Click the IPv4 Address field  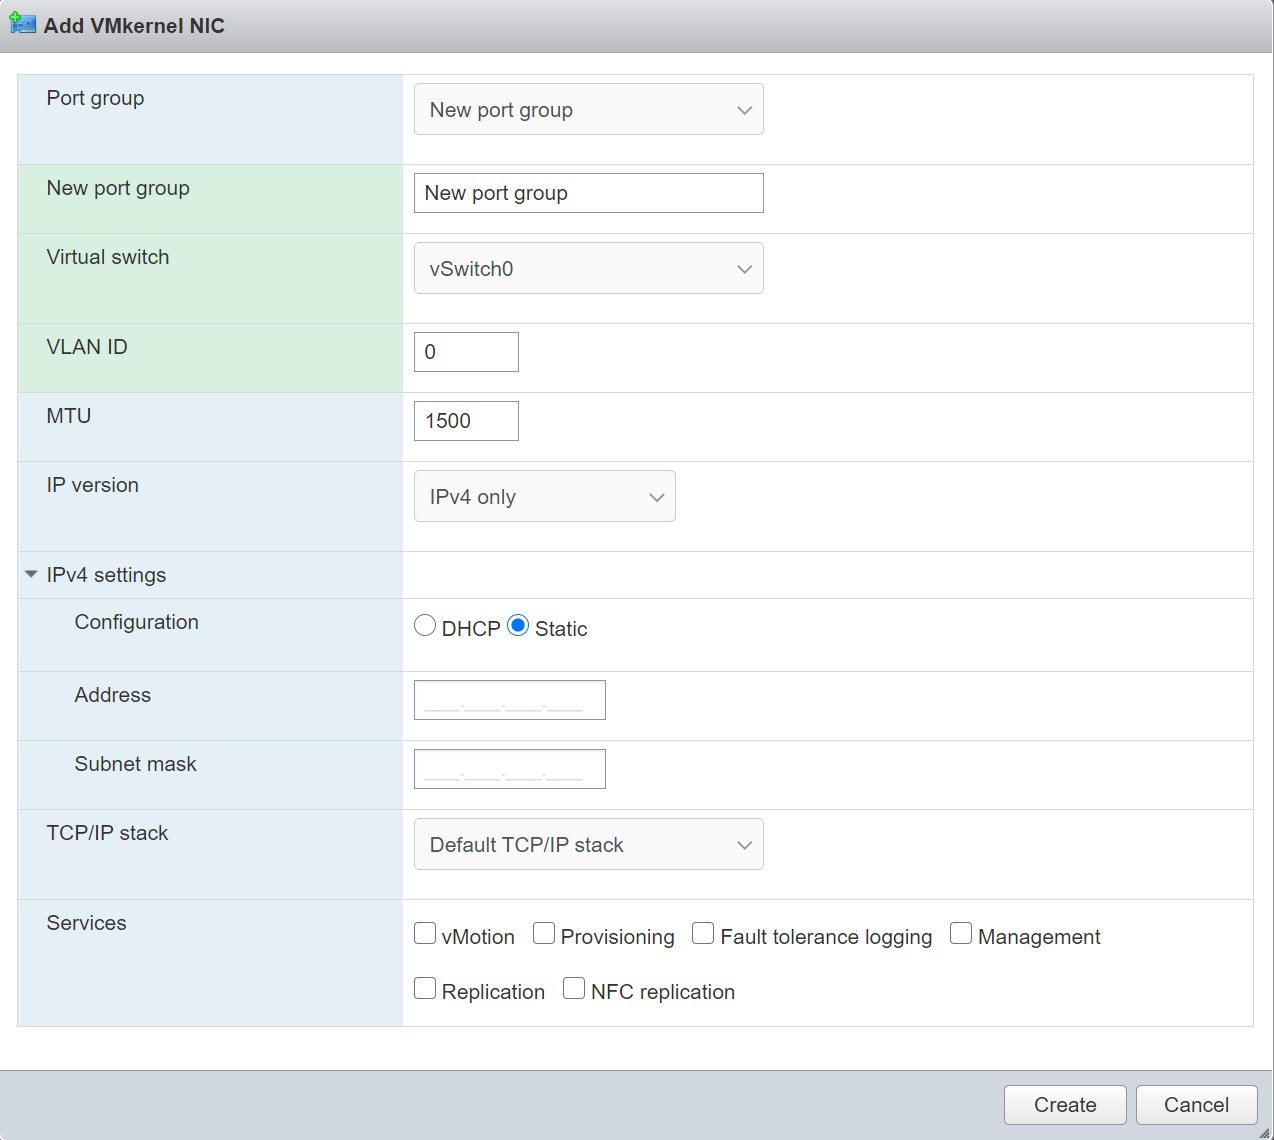[x=509, y=700]
